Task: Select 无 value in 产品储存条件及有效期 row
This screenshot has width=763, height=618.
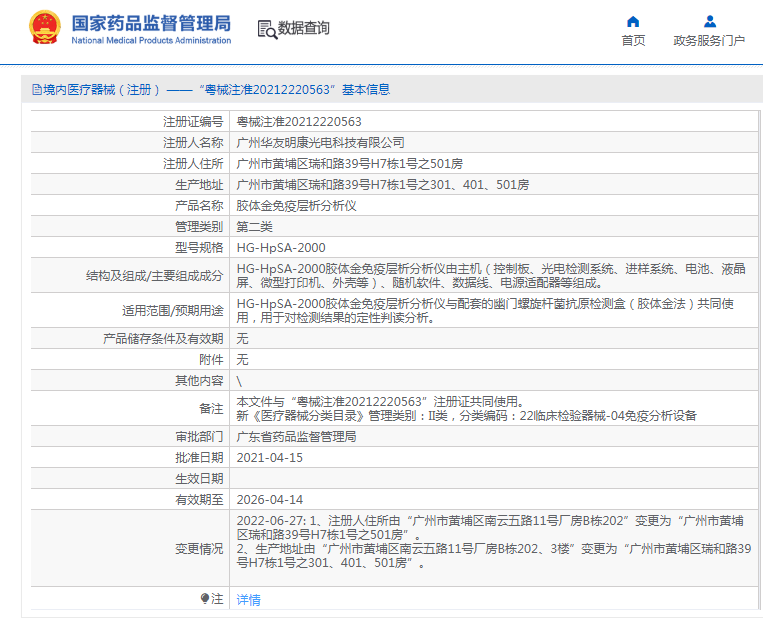Action: click(242, 339)
